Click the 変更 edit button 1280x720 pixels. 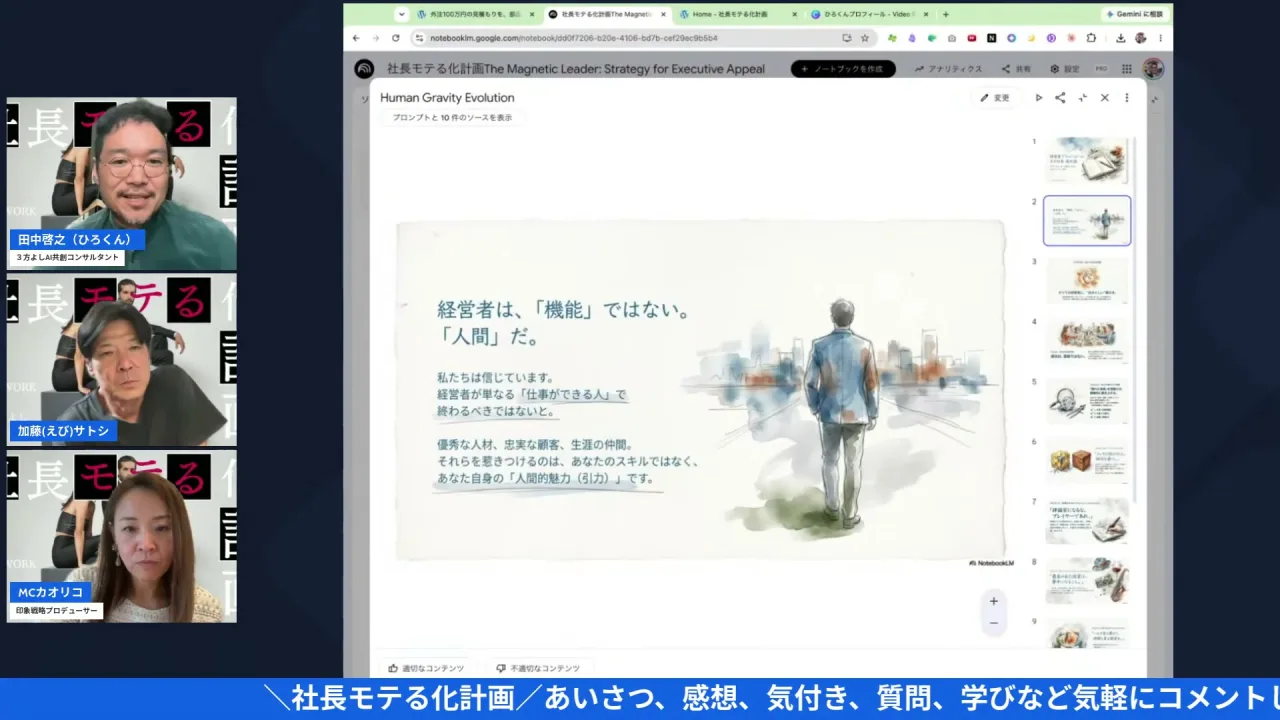995,98
